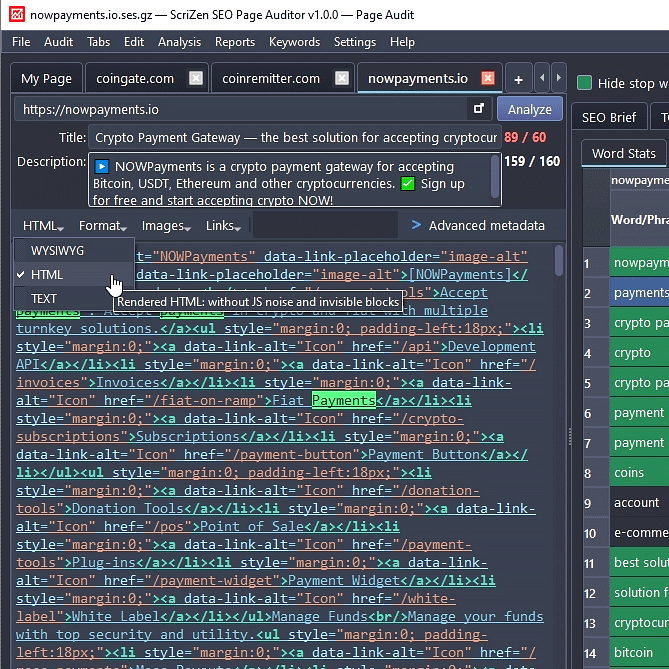Toggle the Hide stop words checkbox
The height and width of the screenshot is (669, 669).
pos(584,83)
